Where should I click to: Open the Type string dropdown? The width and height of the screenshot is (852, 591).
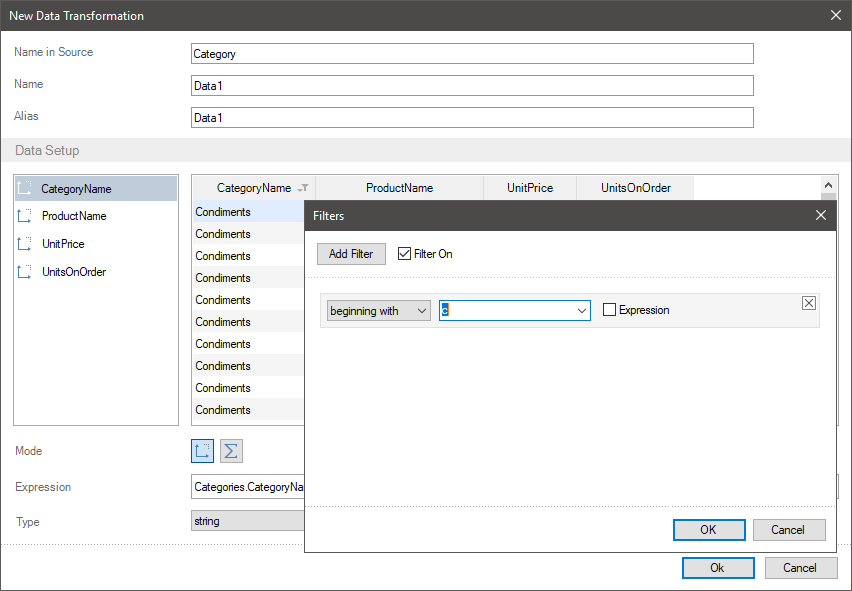[247, 521]
